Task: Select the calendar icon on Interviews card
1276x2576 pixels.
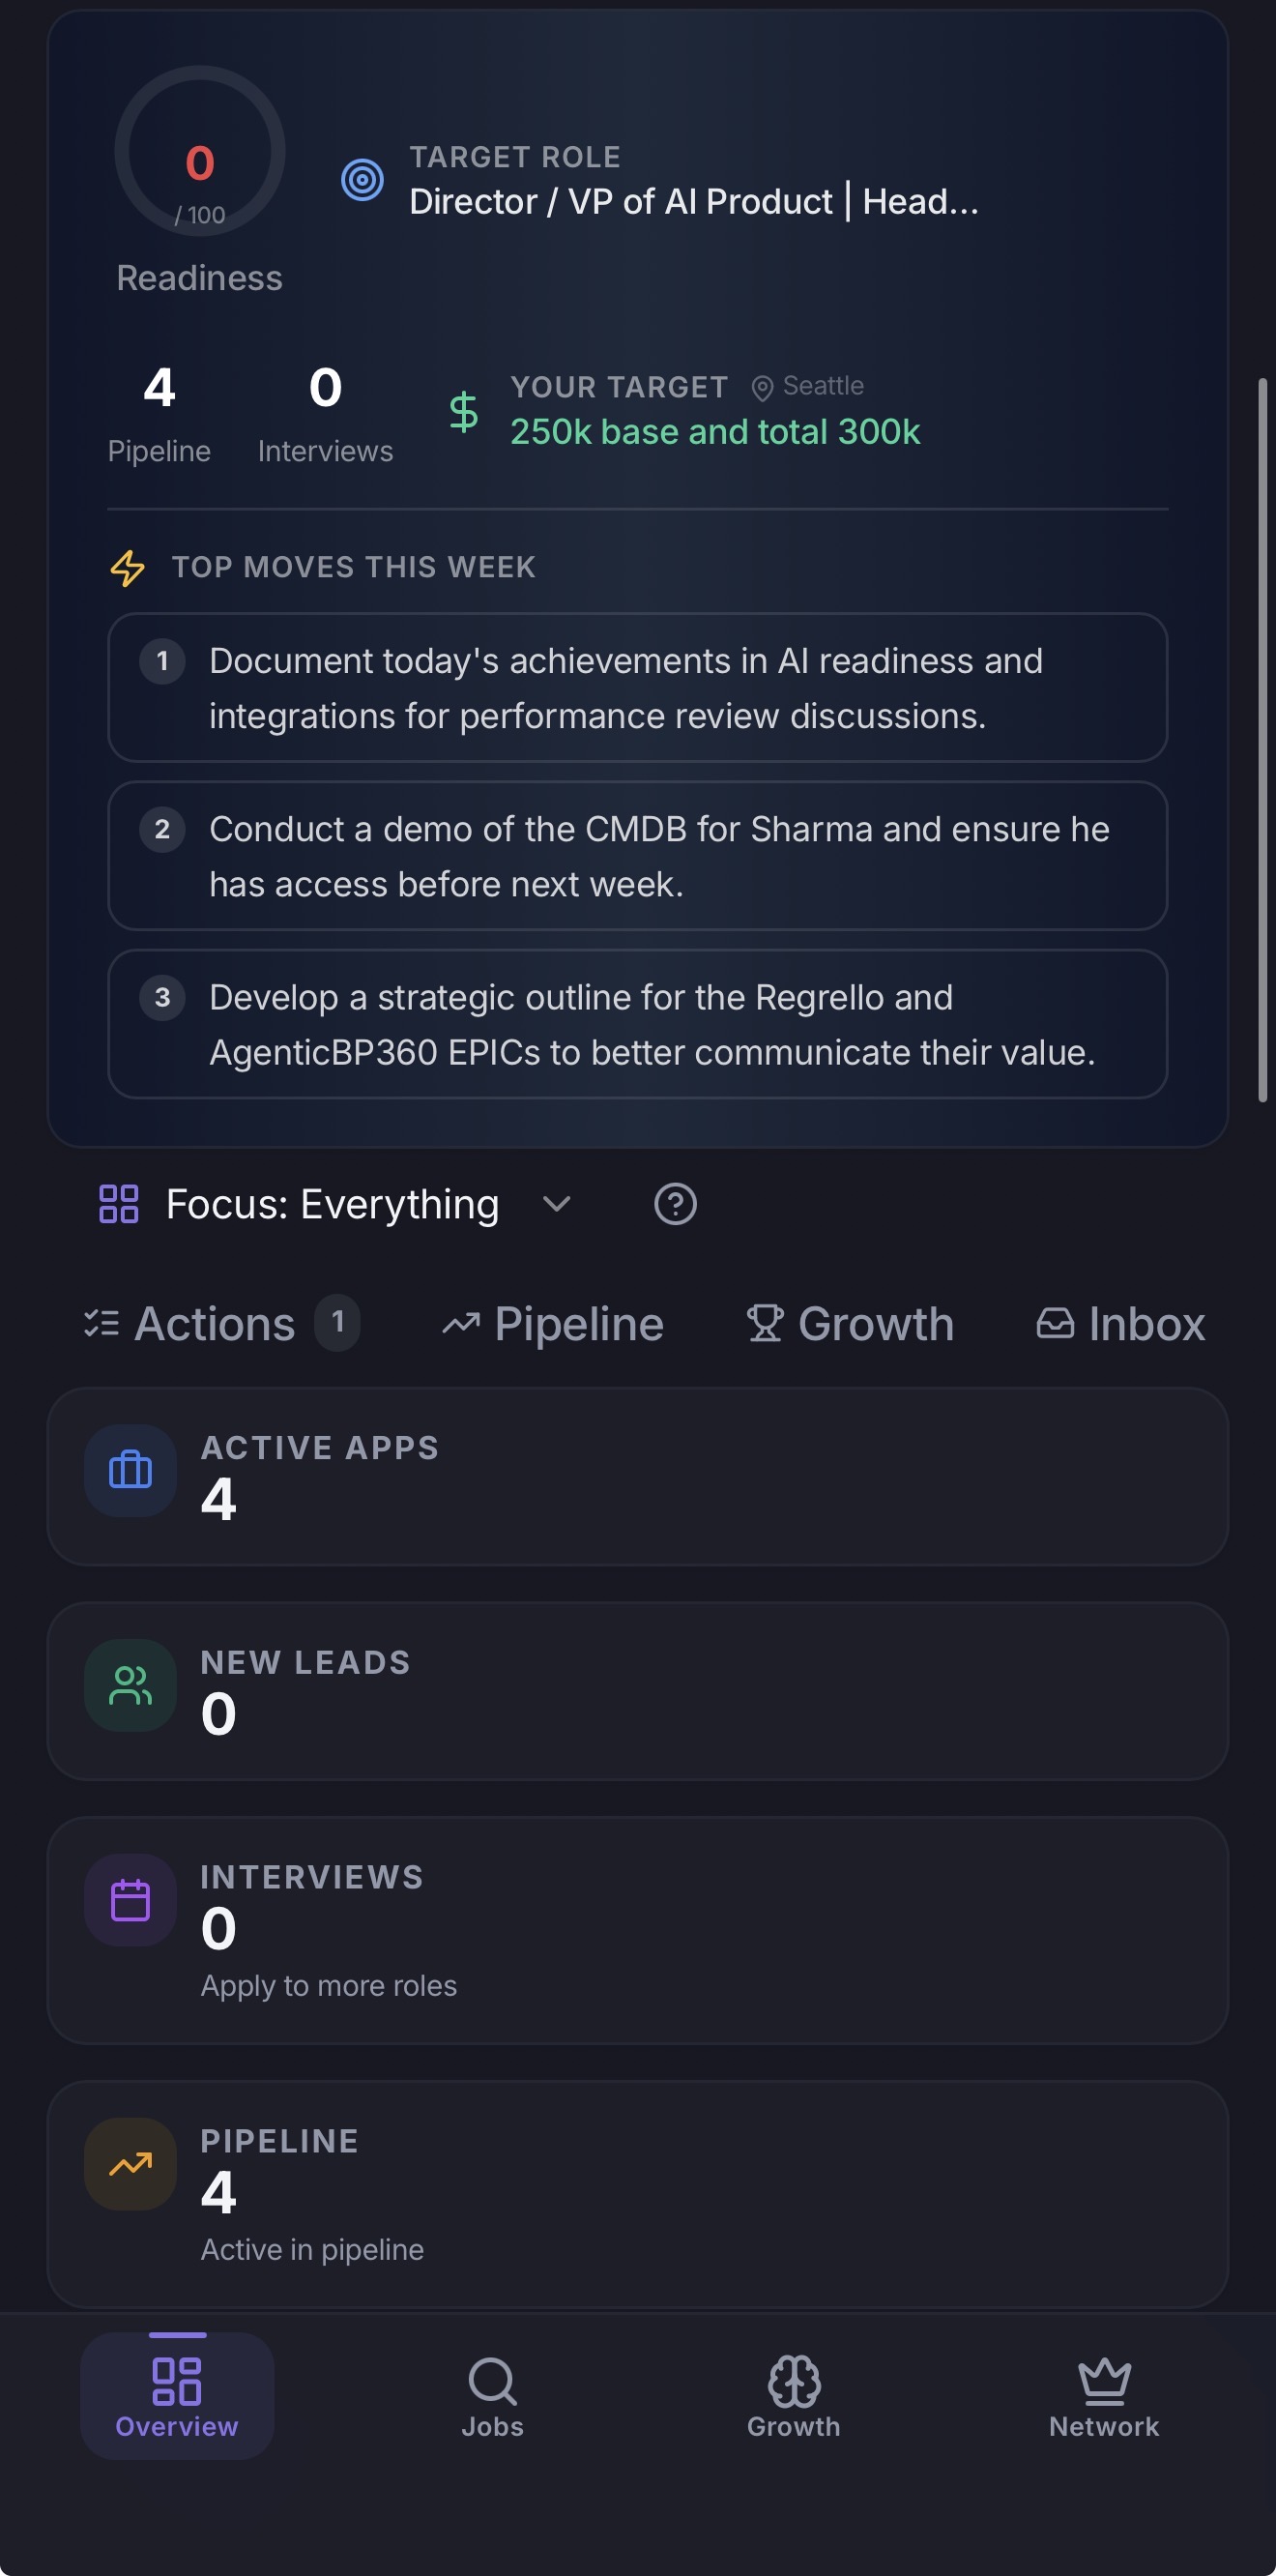Action: point(129,1900)
